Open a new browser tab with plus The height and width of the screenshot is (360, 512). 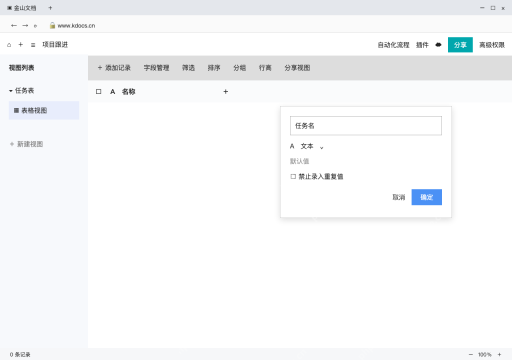point(50,8)
